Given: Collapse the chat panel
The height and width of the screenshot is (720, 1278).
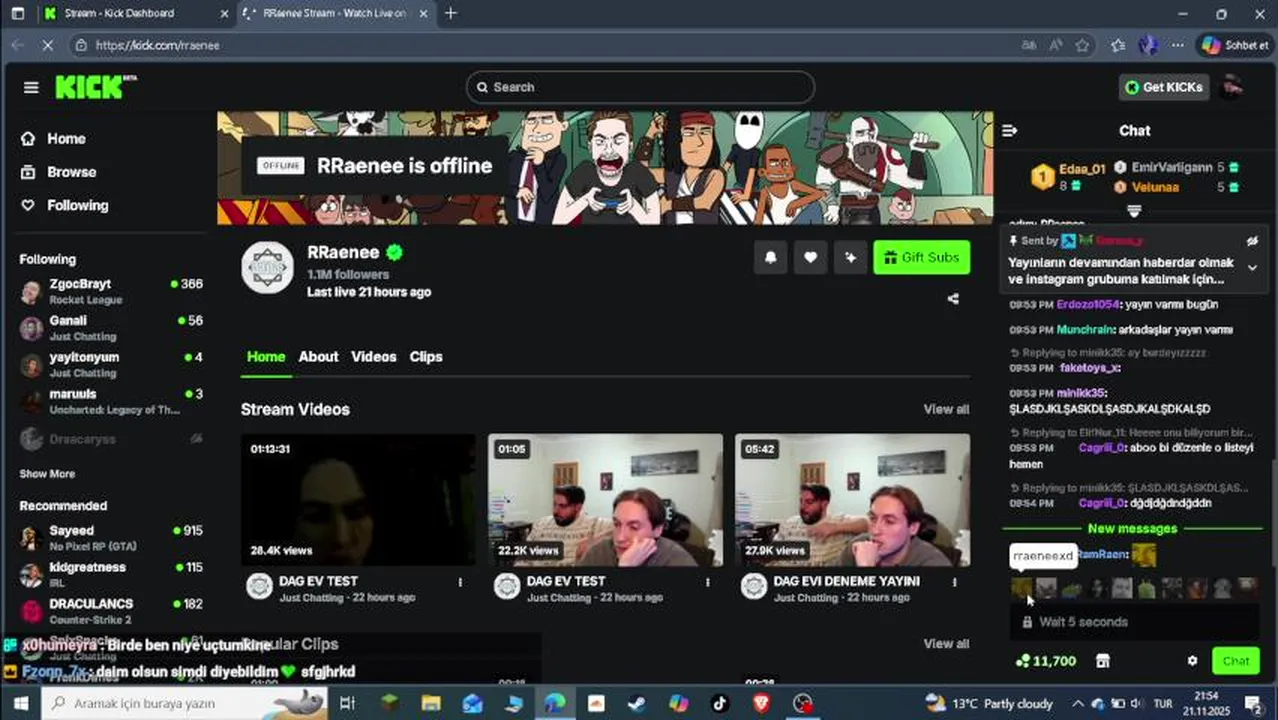Looking at the screenshot, I should click(x=1009, y=131).
